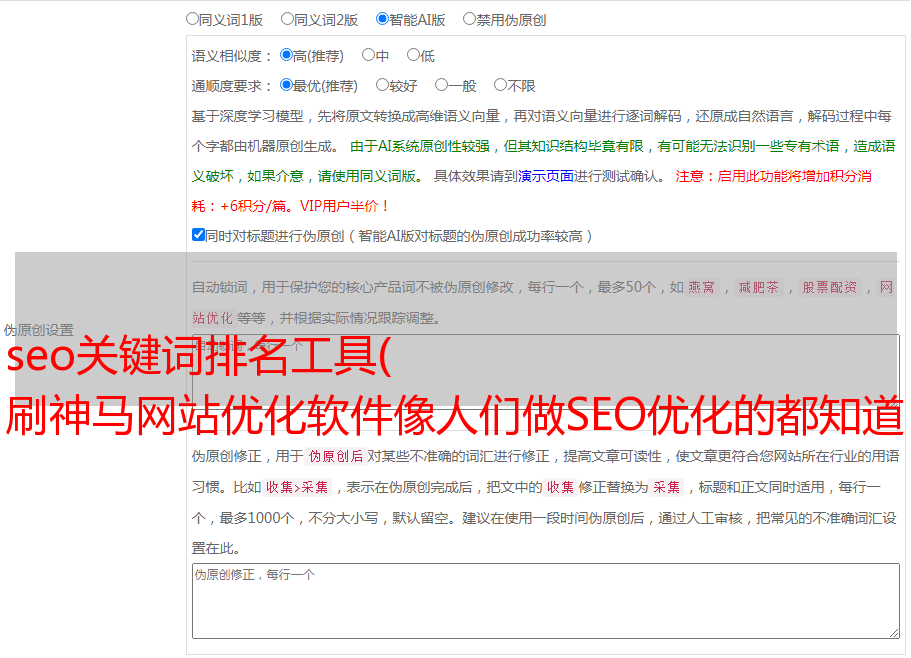Select the 同义词1版 radio option
Viewport: 911px width, 658px height.
tap(192, 19)
